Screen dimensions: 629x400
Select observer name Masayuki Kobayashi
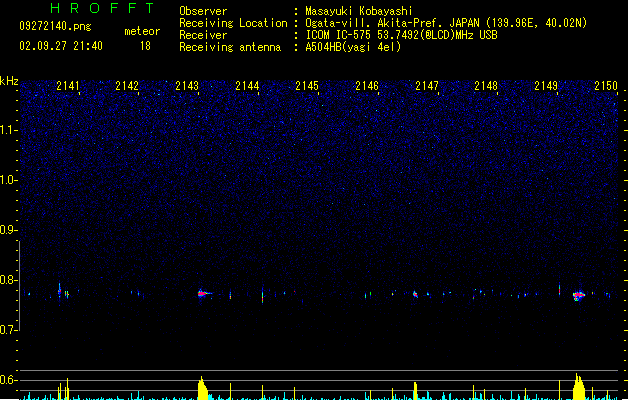[x=359, y=11]
